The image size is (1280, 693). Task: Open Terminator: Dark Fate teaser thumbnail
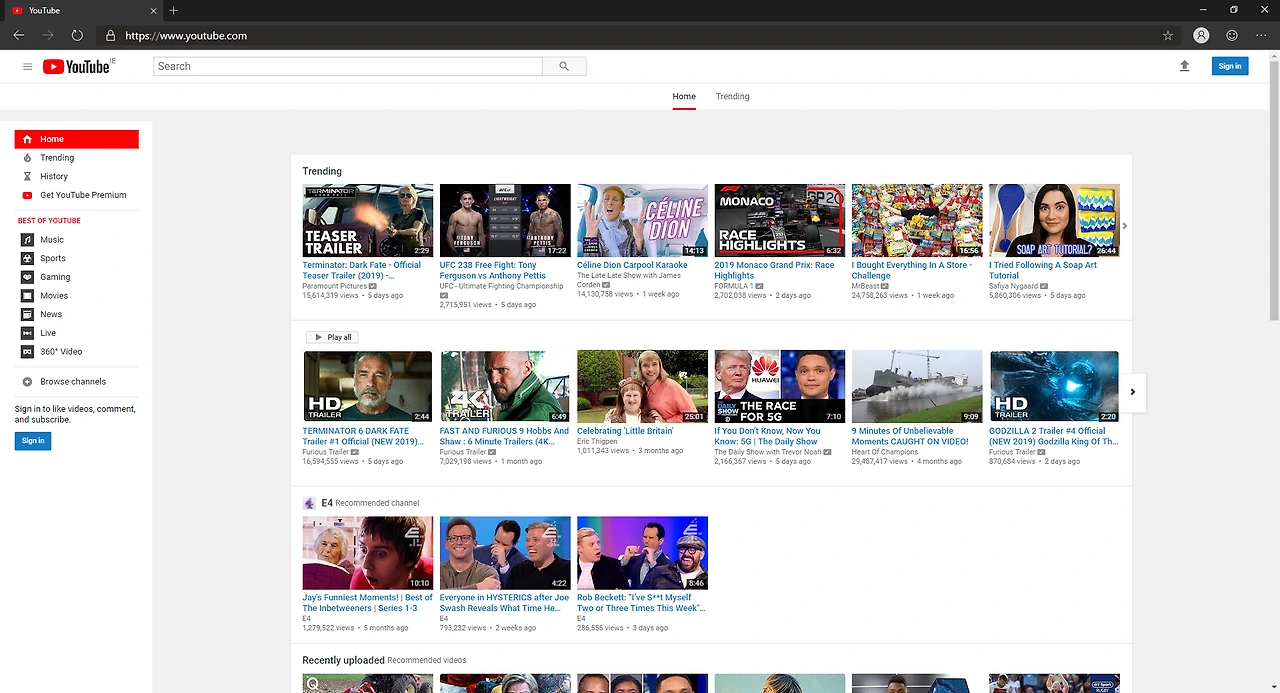[368, 220]
